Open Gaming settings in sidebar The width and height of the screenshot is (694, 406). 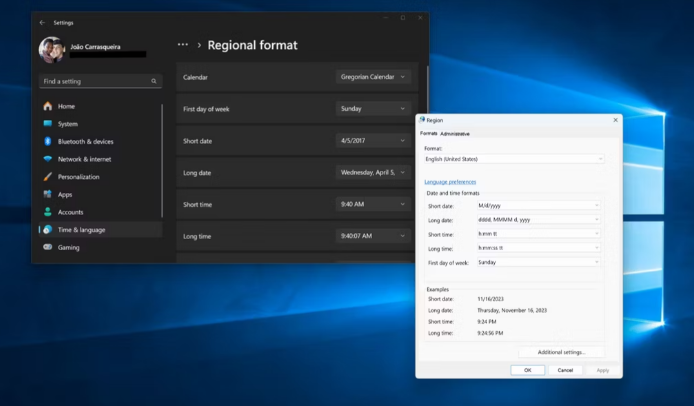[100, 247]
